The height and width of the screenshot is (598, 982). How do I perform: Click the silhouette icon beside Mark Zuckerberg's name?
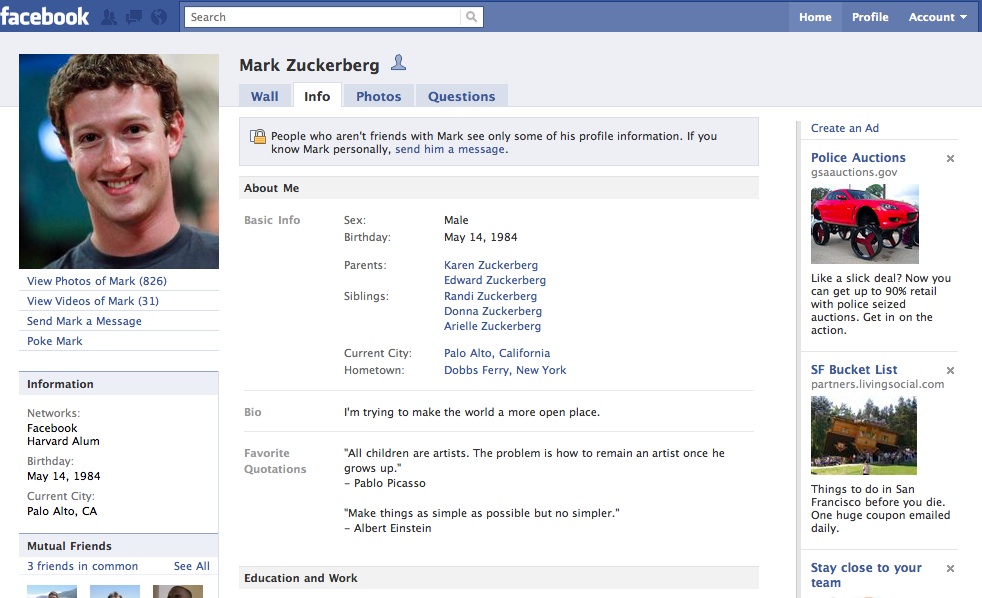click(x=398, y=62)
